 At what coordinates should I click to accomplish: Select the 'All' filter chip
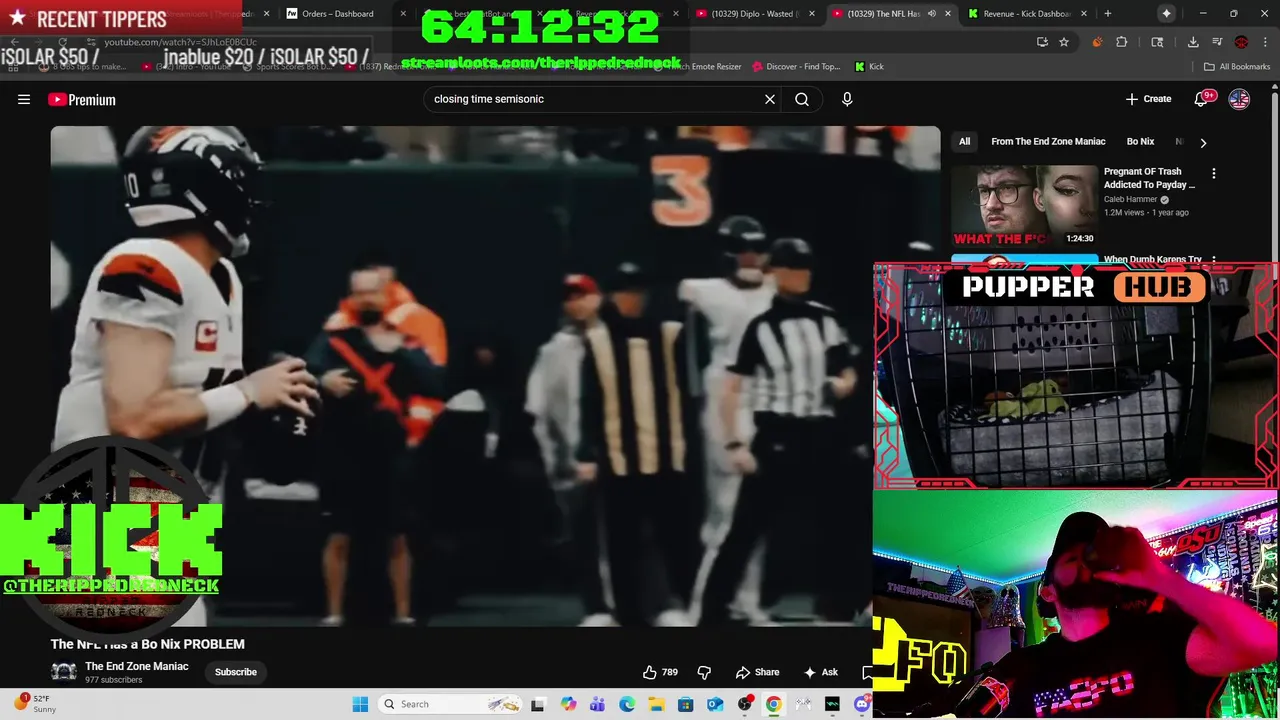click(964, 142)
